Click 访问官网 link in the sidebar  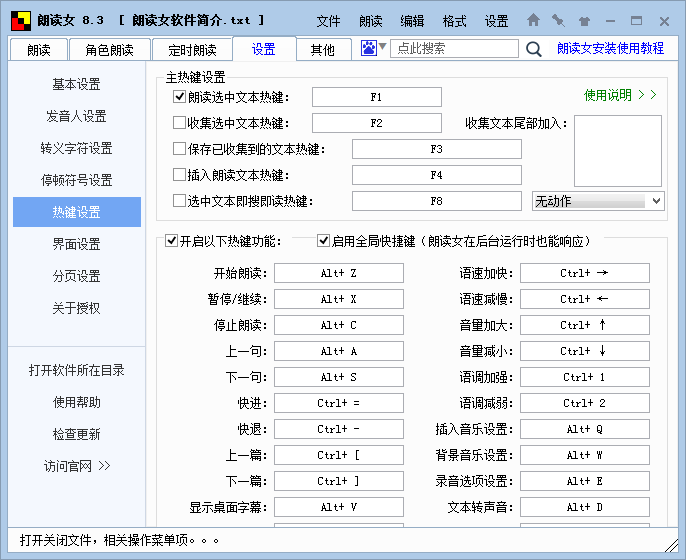click(x=77, y=466)
